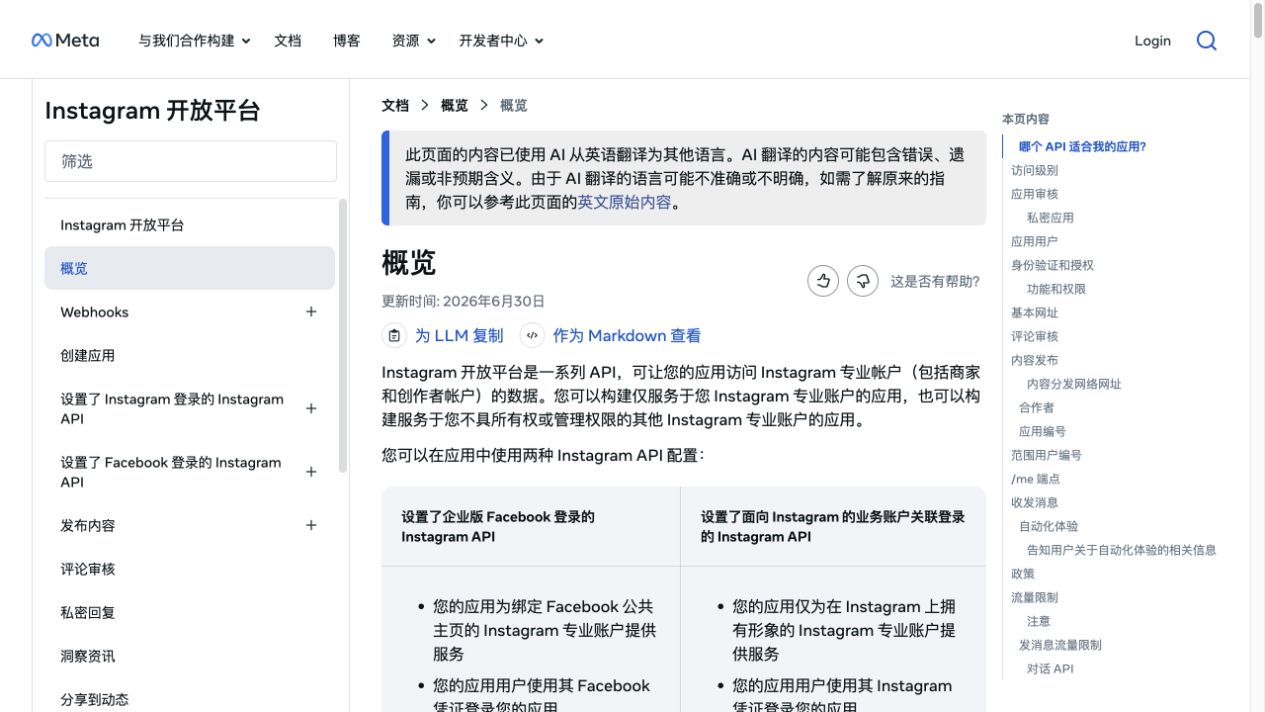Click the sidebar navigation scrollbar
Viewport: 1265px width, 712px height.
click(x=343, y=336)
